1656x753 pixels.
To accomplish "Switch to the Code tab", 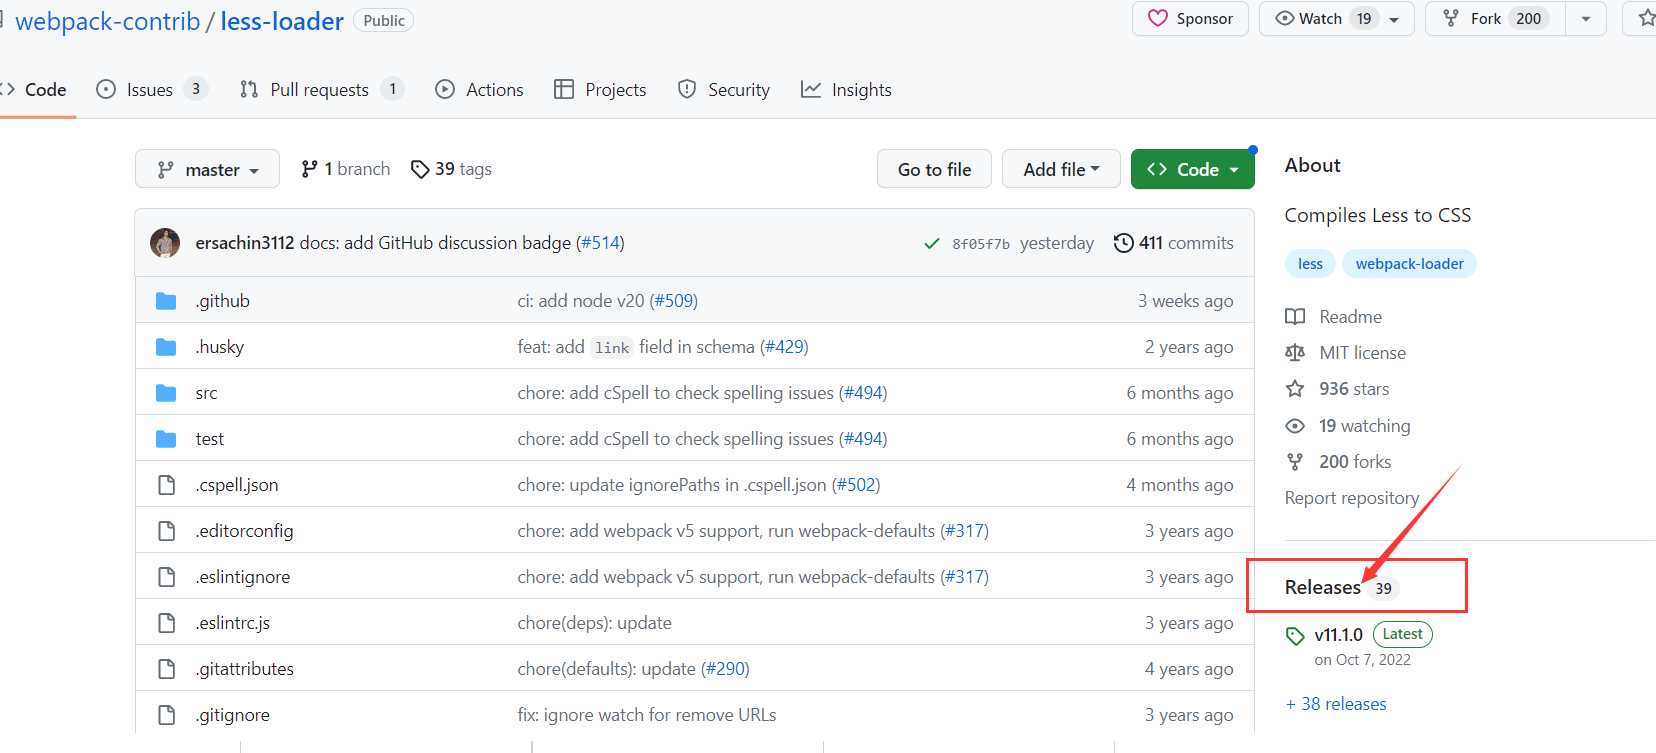I will 36,90.
